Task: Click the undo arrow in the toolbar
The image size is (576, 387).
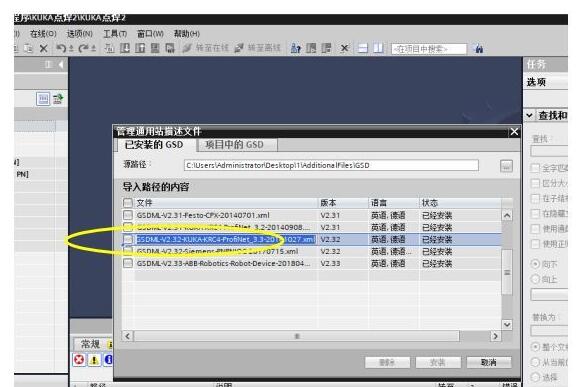Action: (x=61, y=48)
